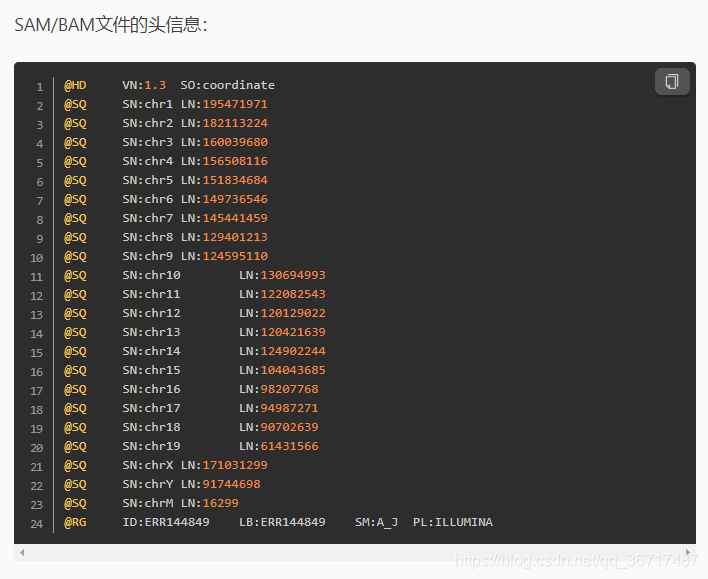708x579 pixels.
Task: Click the length value 171031299
Action: [235, 465]
